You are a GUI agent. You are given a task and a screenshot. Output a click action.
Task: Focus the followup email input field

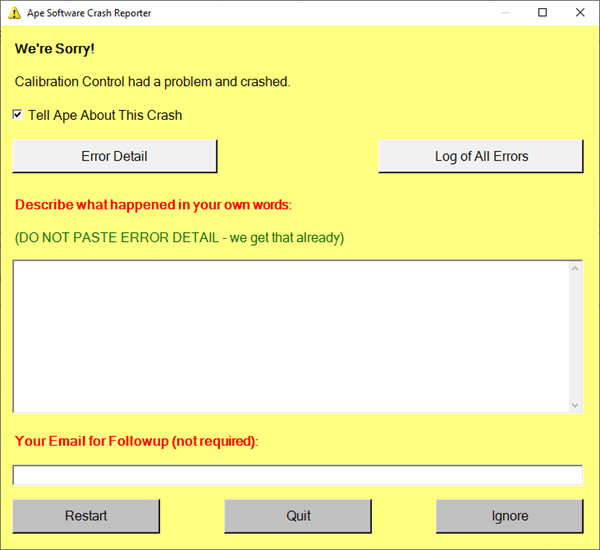coord(298,475)
